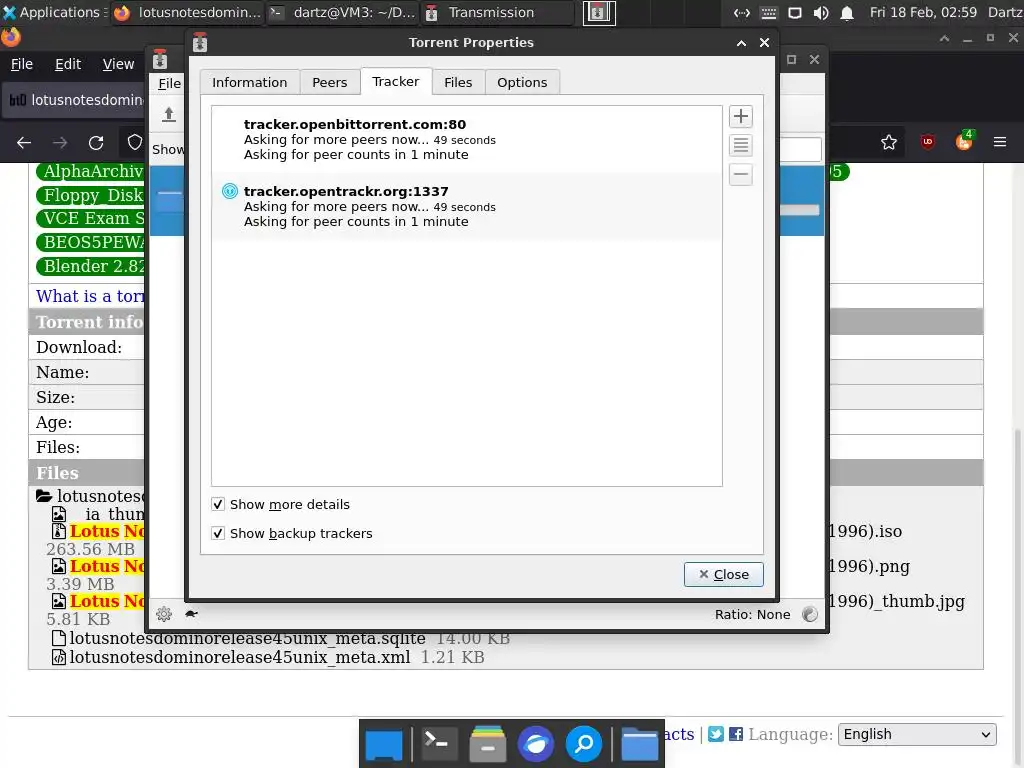The image size is (1024, 768).
Task: Open the Floppy_Disk green tag link
Action: [90, 195]
